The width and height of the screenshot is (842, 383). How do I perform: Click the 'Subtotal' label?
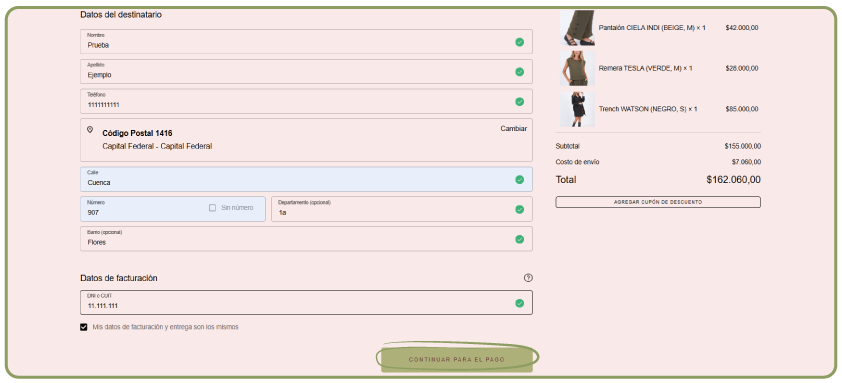[x=568, y=146]
